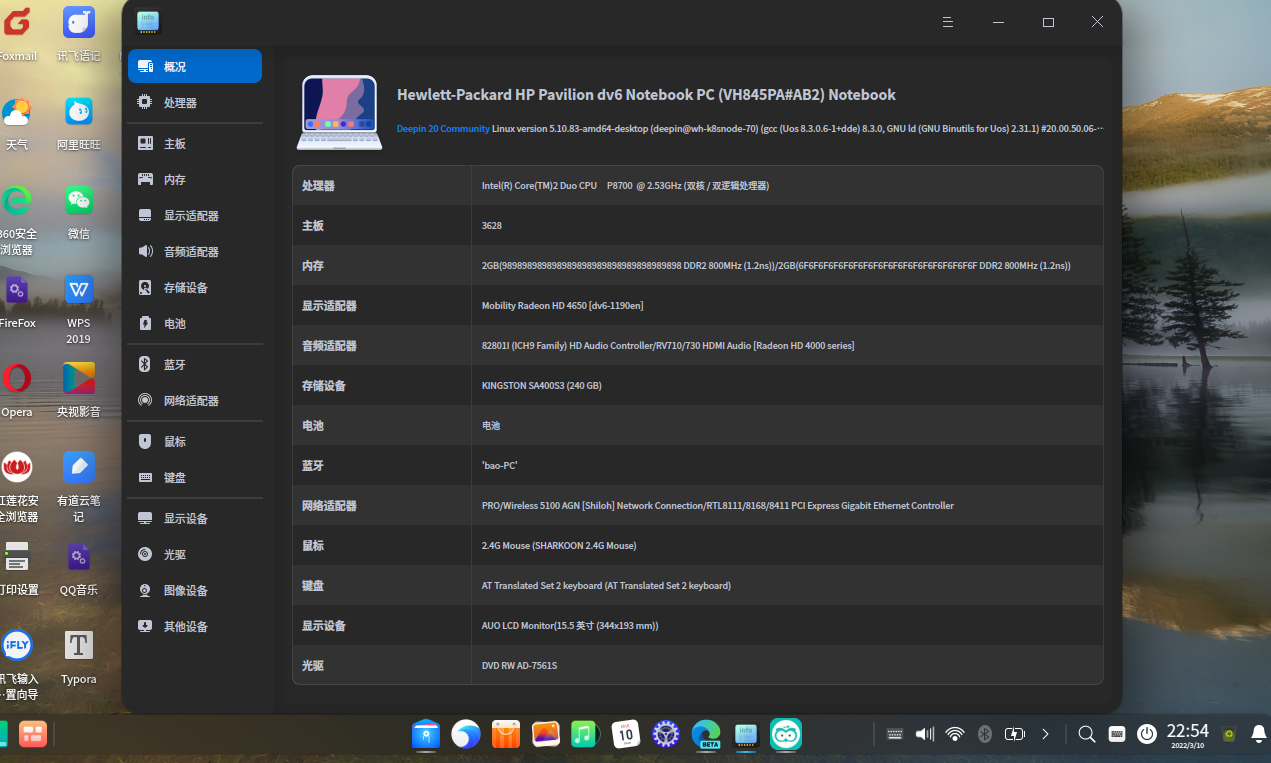Click the 82801I HD Audio Controller value
The height and width of the screenshot is (763, 1271).
[x=668, y=345]
